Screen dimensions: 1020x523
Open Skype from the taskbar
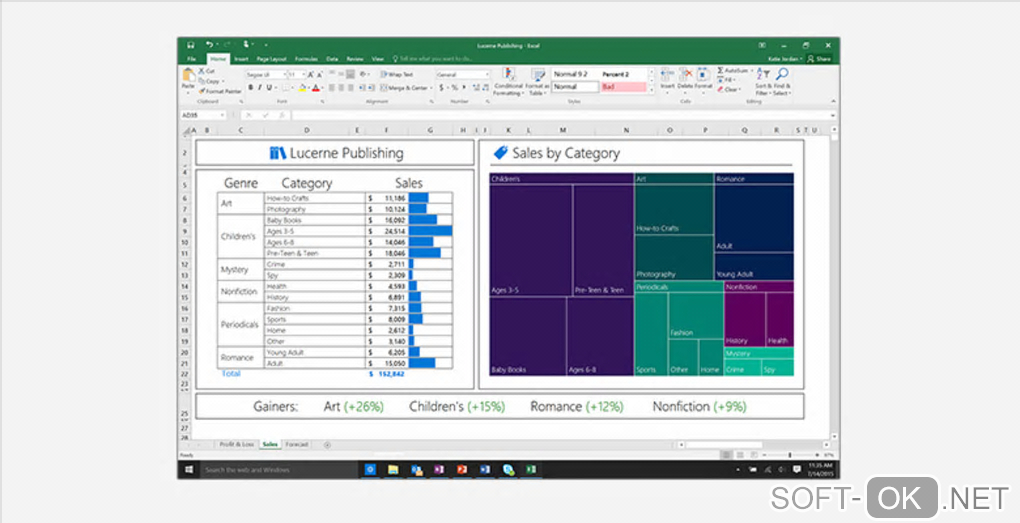[508, 470]
